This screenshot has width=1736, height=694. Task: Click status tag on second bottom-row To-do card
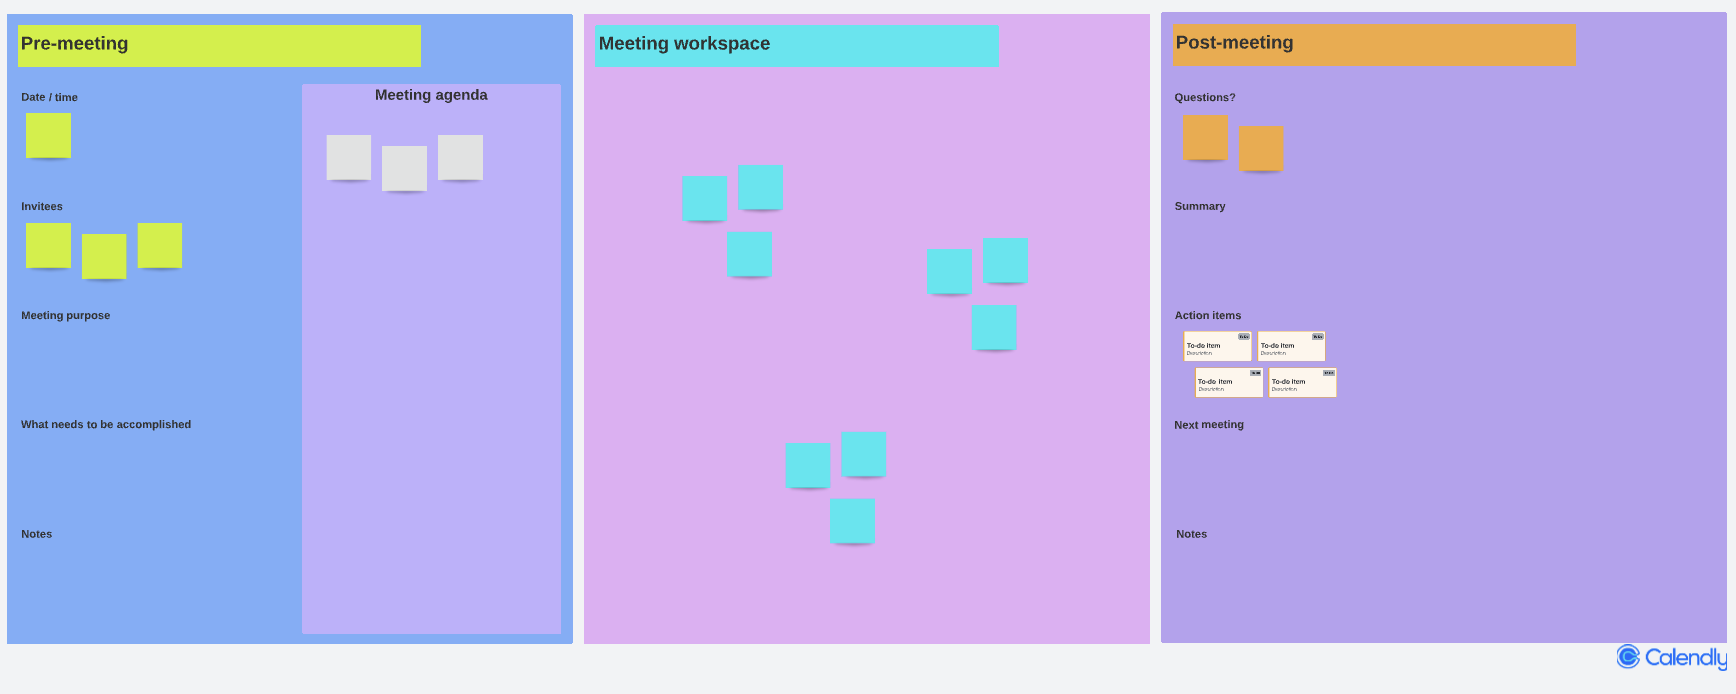[x=1329, y=373]
